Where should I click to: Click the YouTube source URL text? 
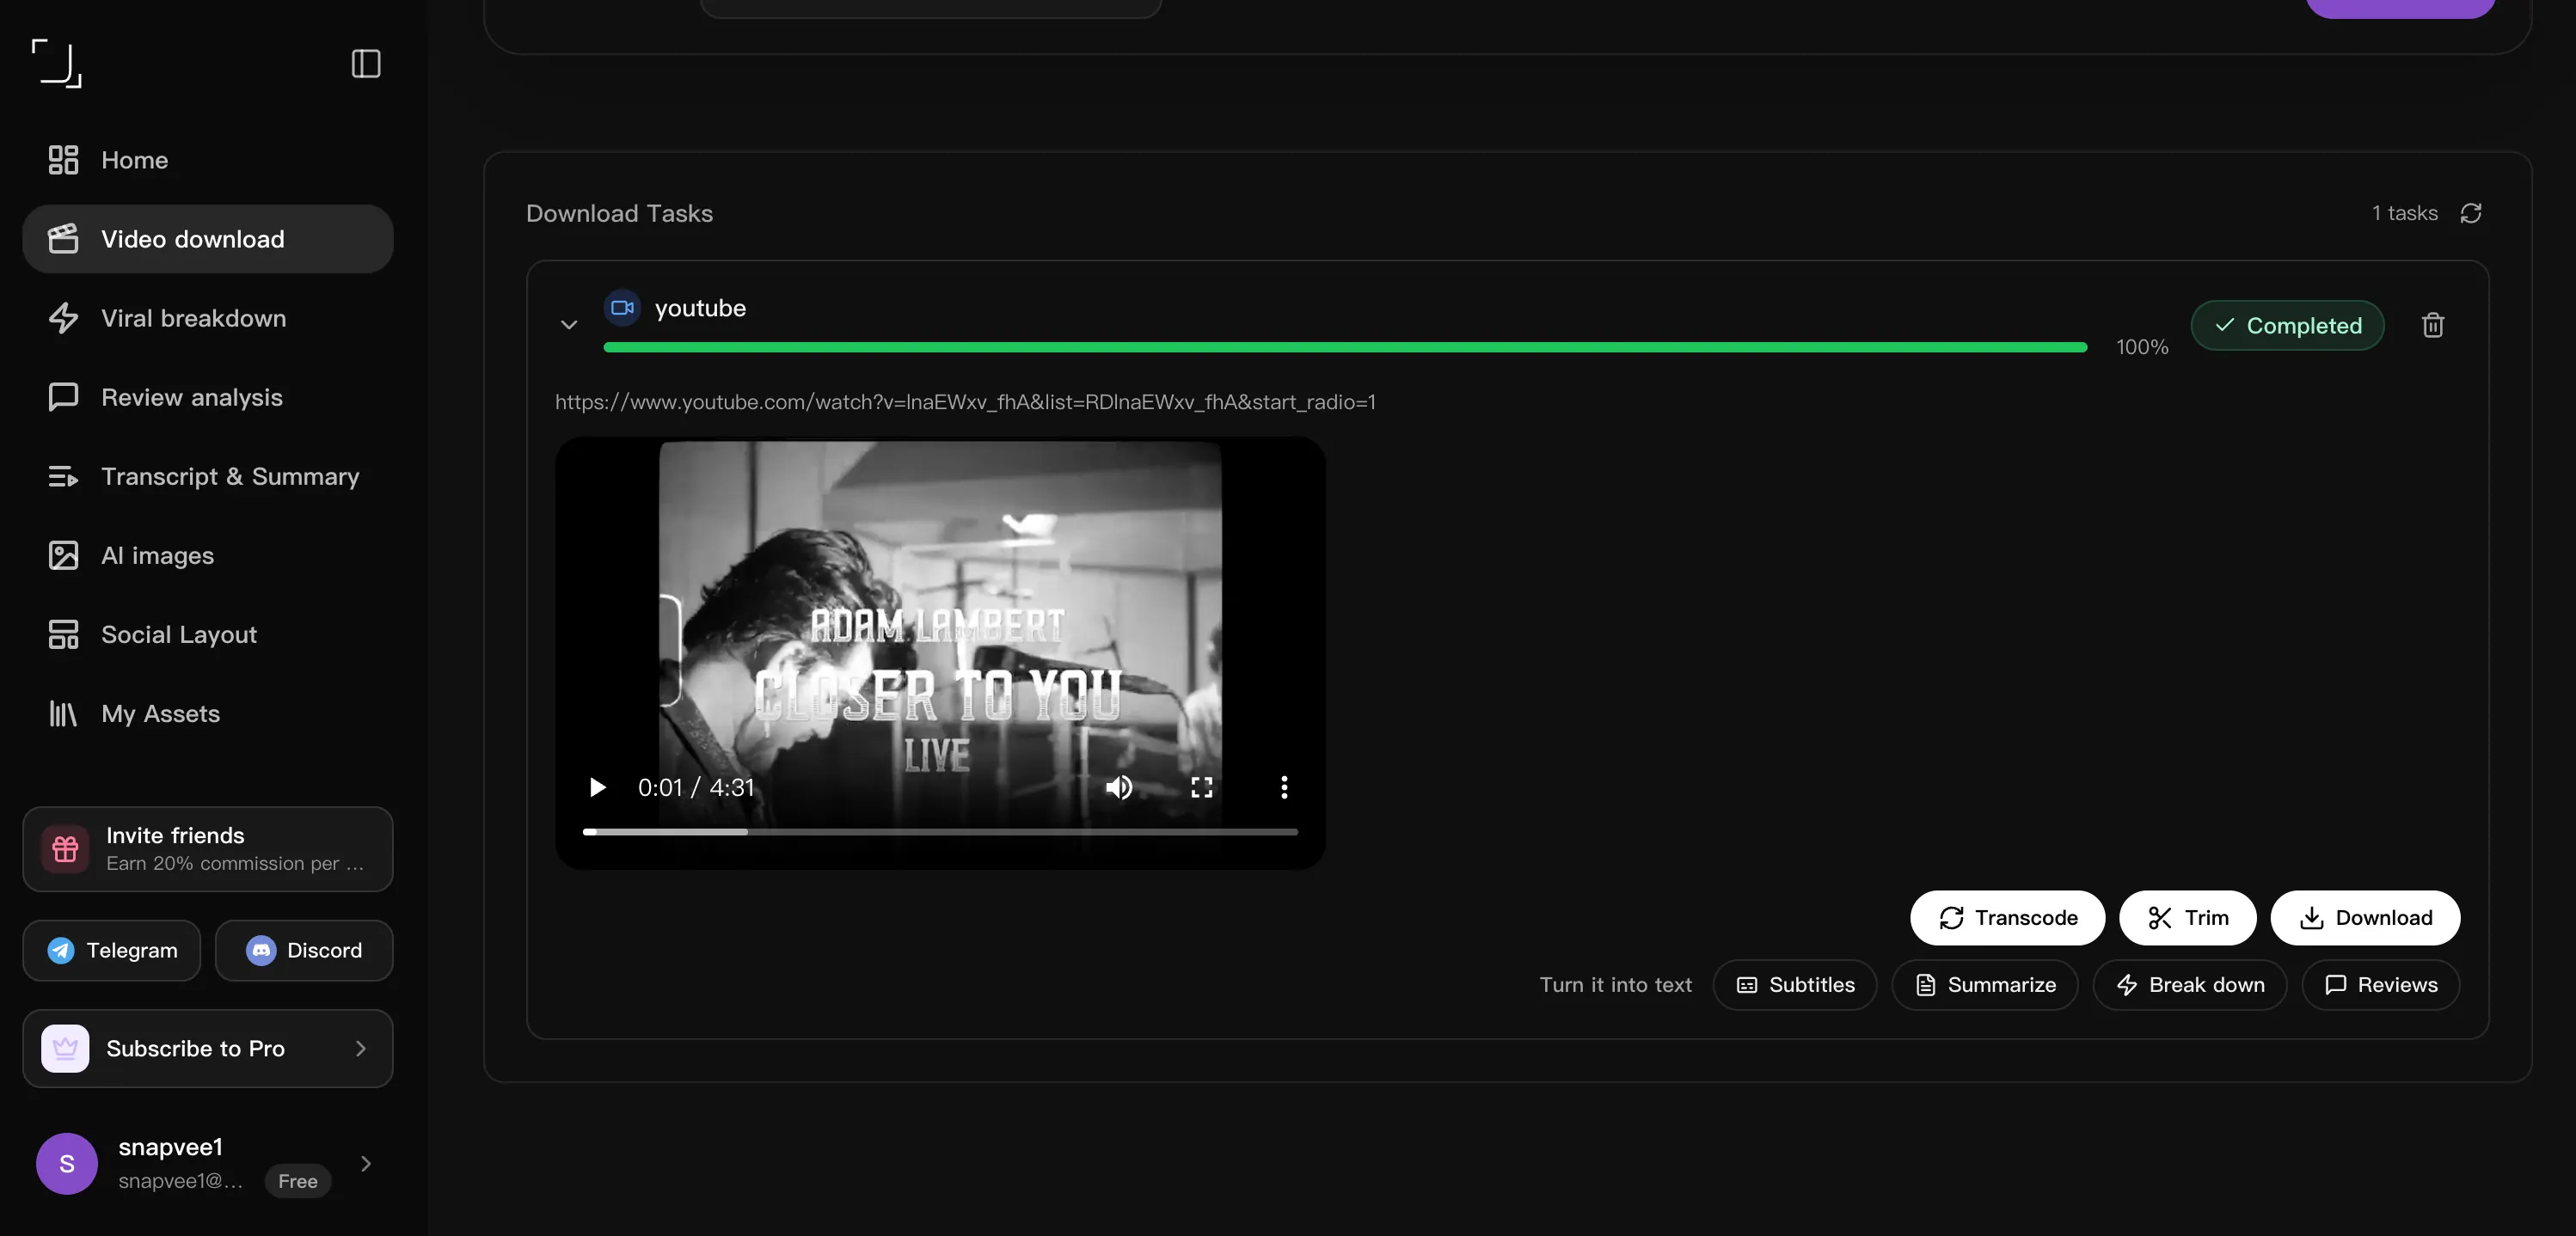(965, 402)
